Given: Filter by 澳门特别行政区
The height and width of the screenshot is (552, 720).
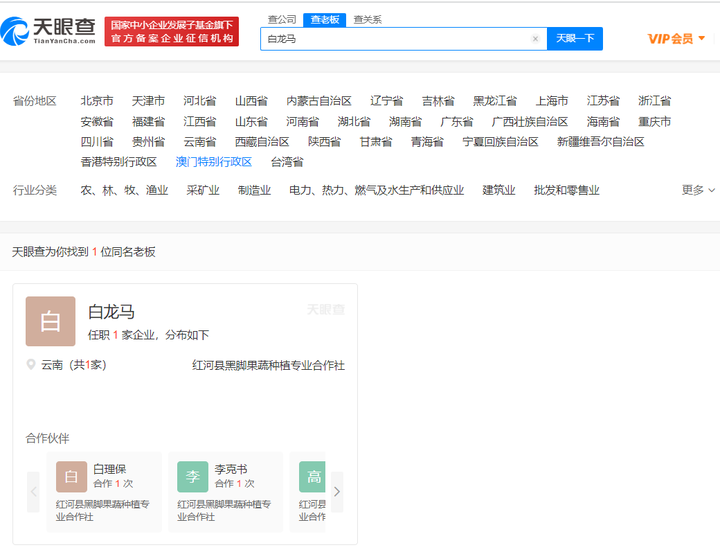Looking at the screenshot, I should [214, 162].
